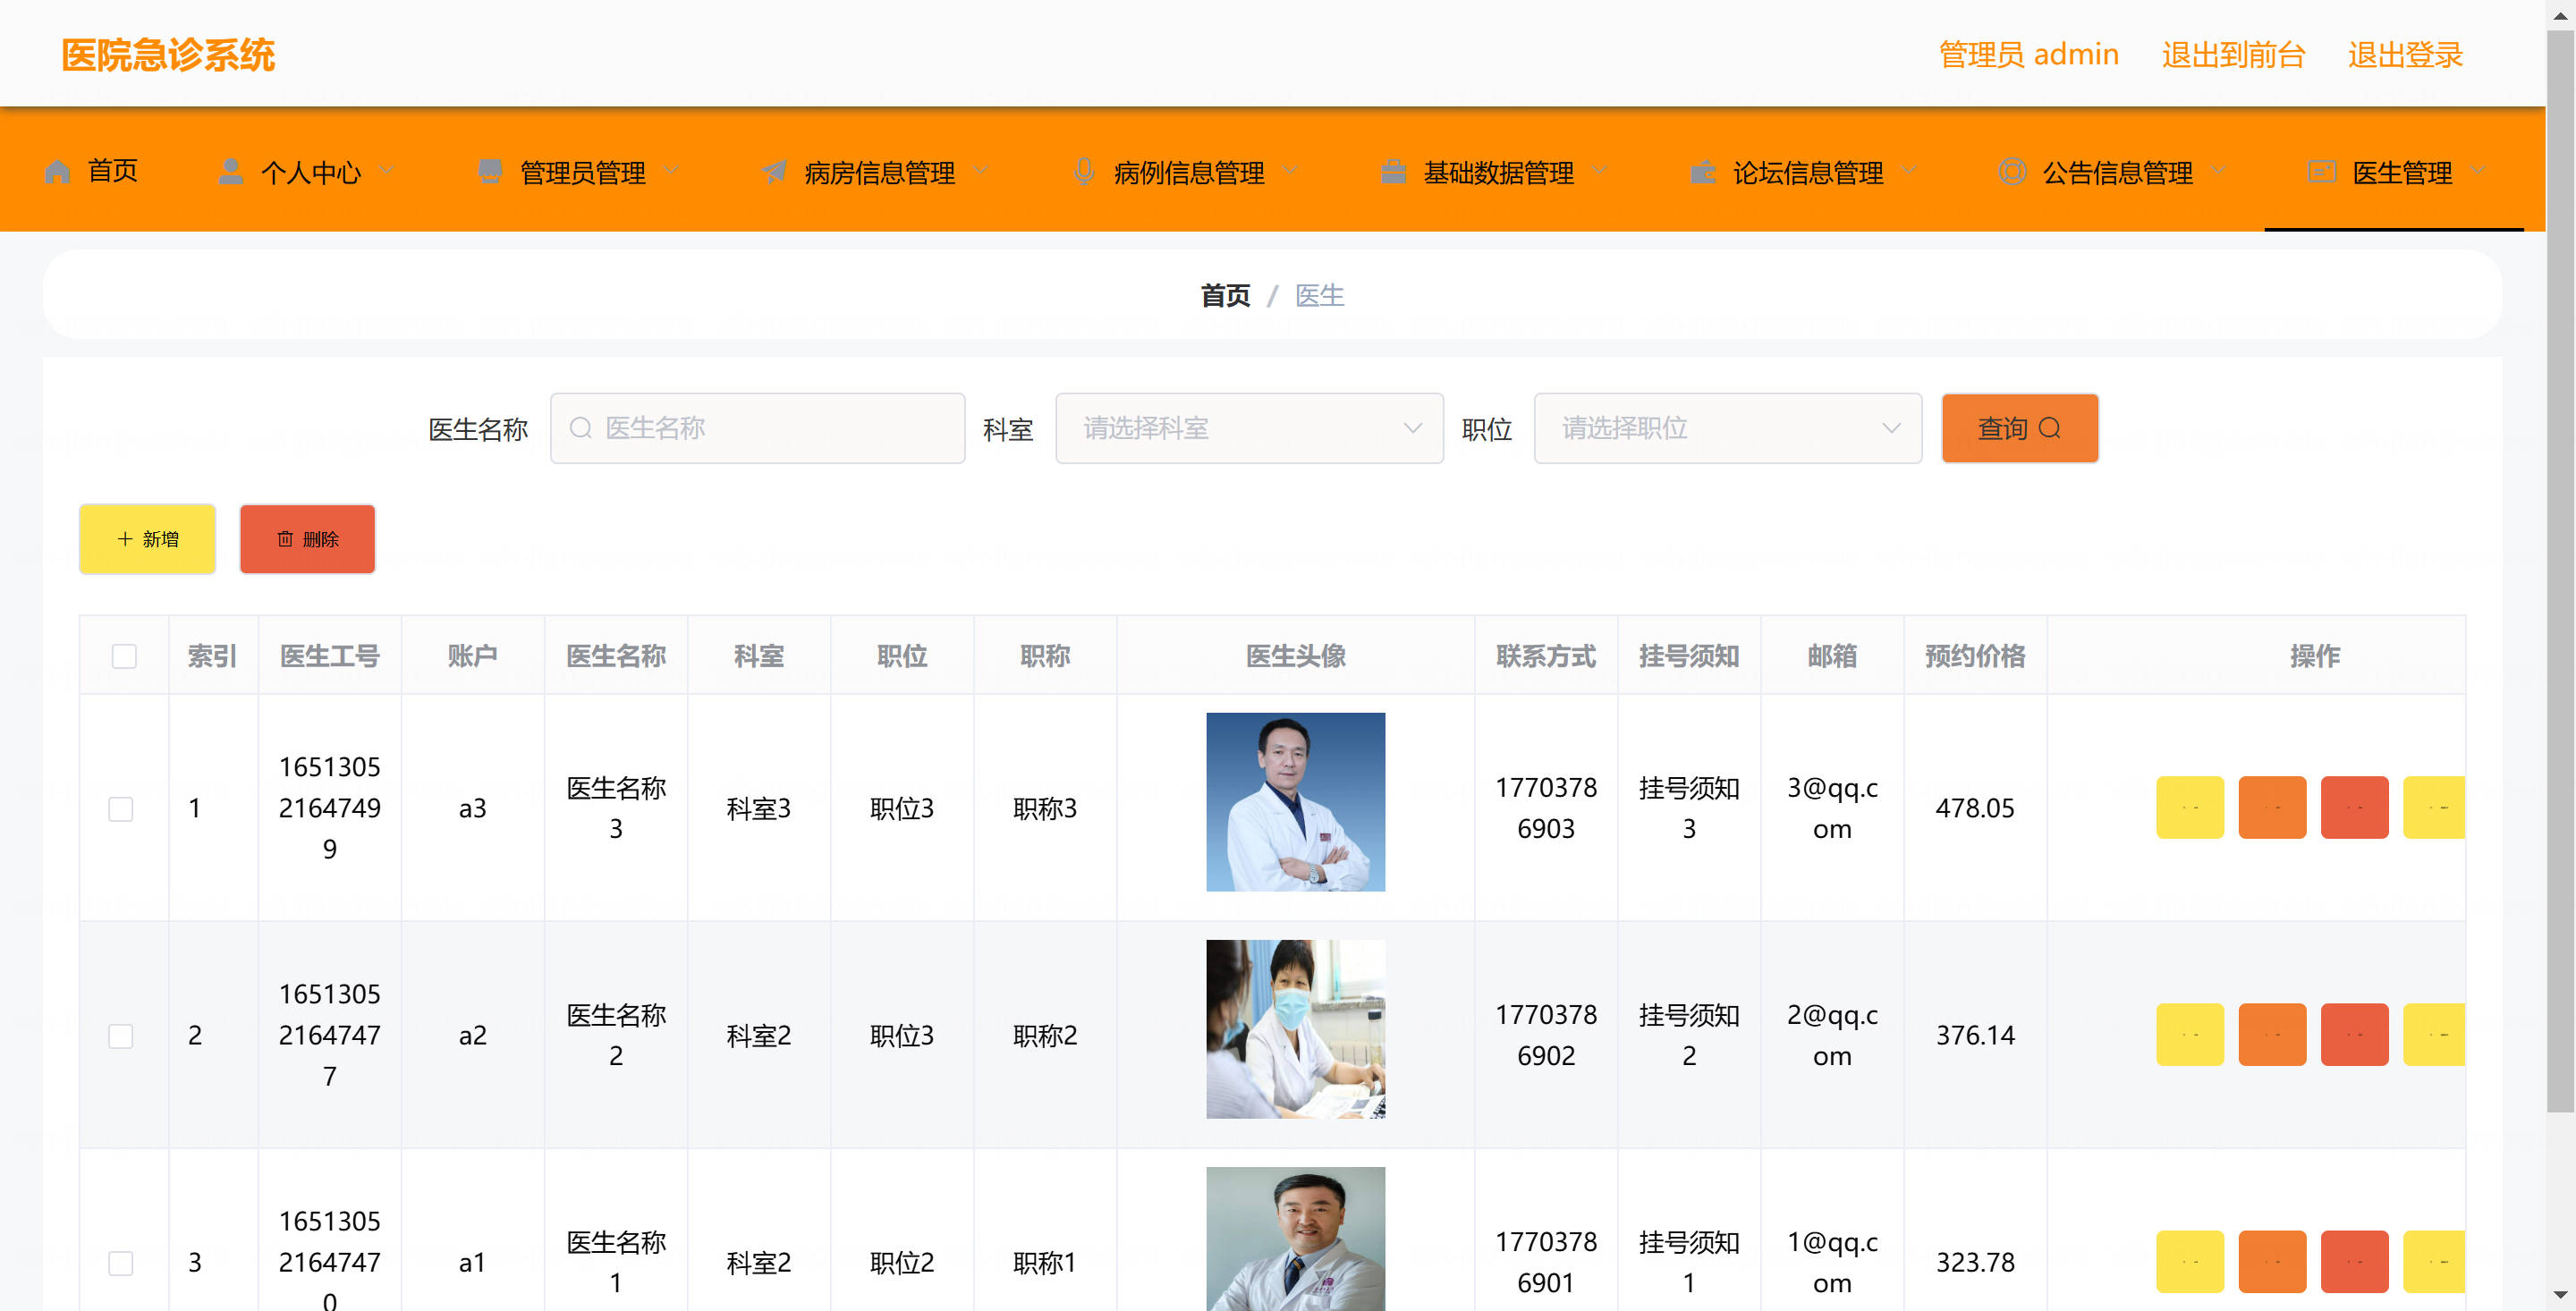
Task: Click the paper plane icon for 病房信息管理
Action: pyautogui.click(x=774, y=172)
